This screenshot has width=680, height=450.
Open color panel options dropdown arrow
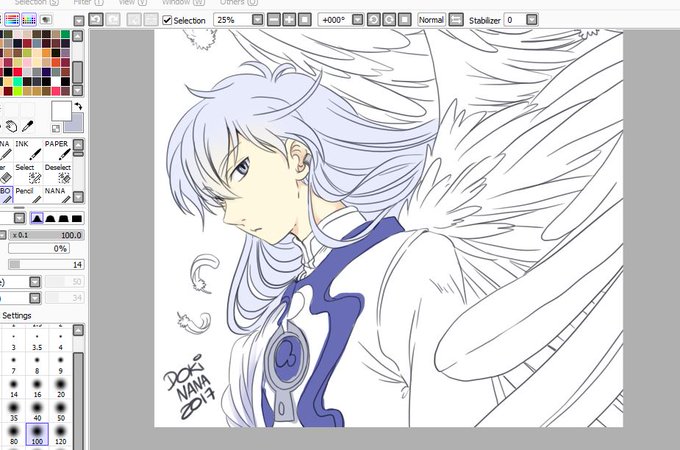pyautogui.click(x=78, y=20)
